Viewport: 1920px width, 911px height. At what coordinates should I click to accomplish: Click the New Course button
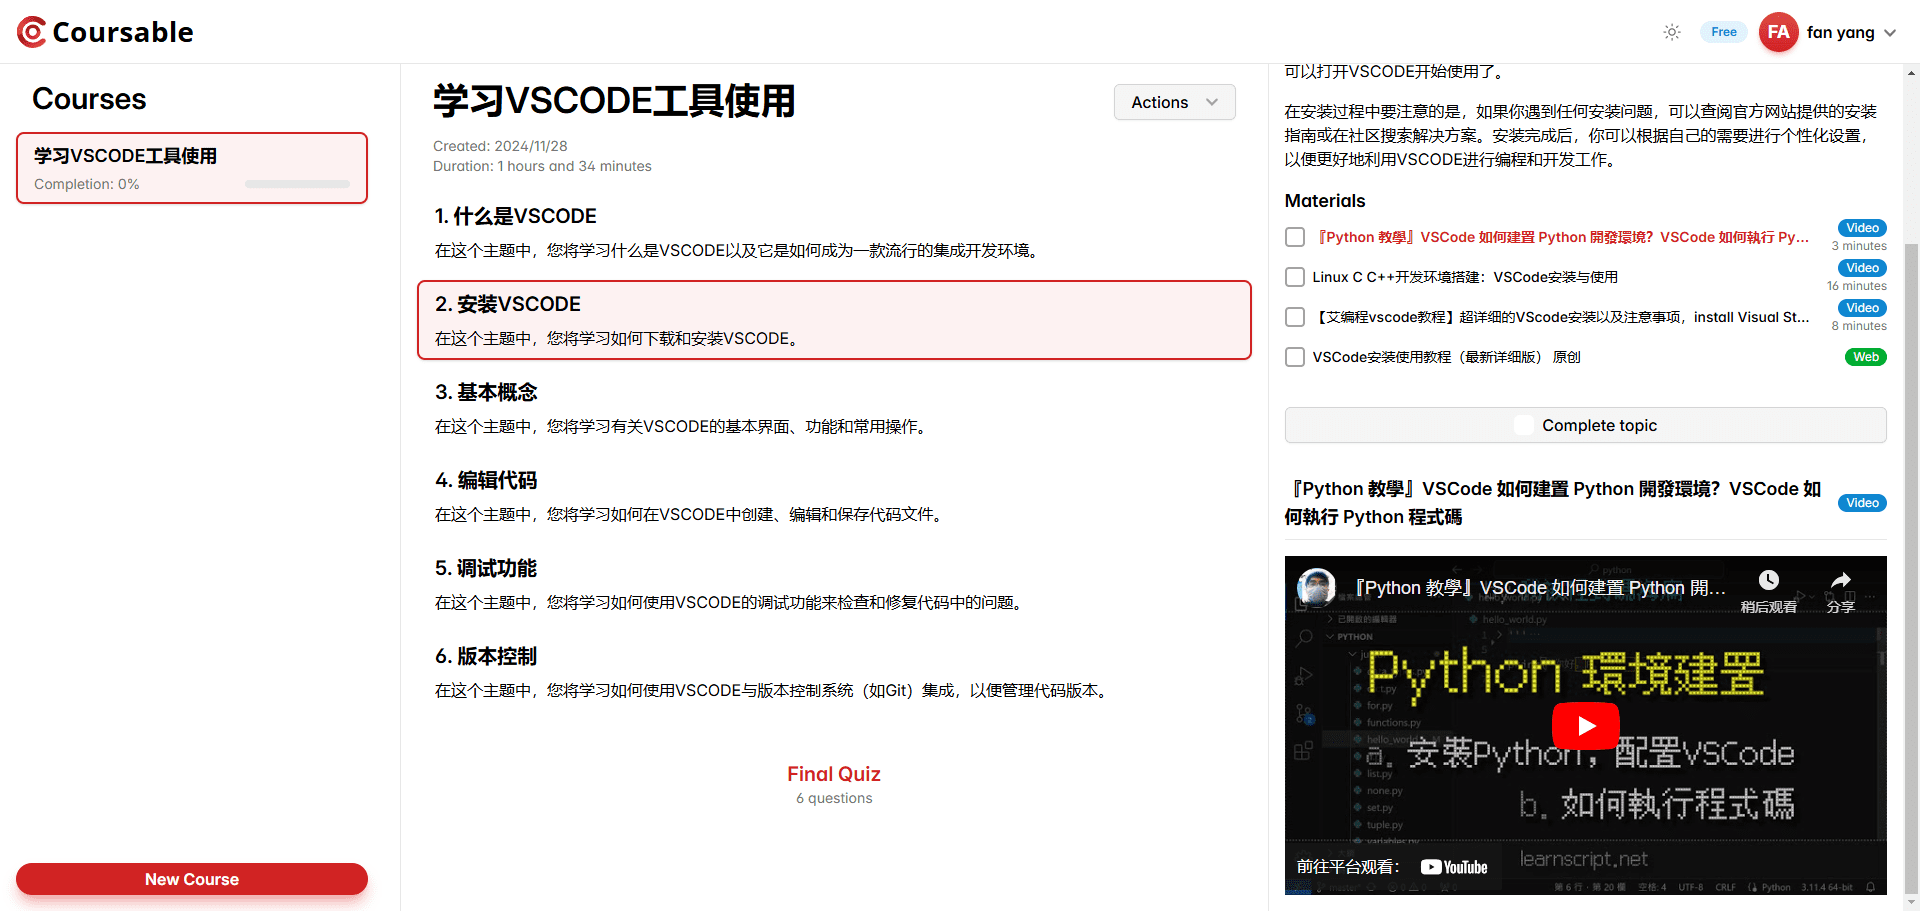[192, 879]
